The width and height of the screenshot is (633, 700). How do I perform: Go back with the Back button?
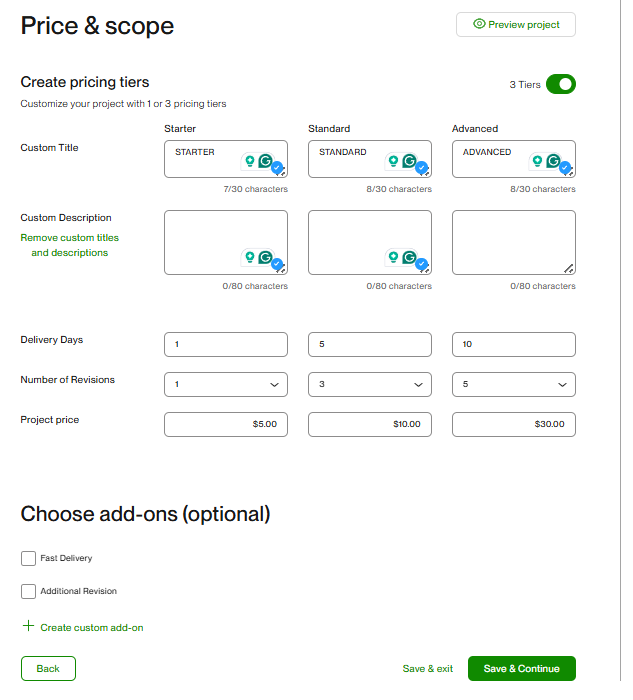(x=48, y=668)
